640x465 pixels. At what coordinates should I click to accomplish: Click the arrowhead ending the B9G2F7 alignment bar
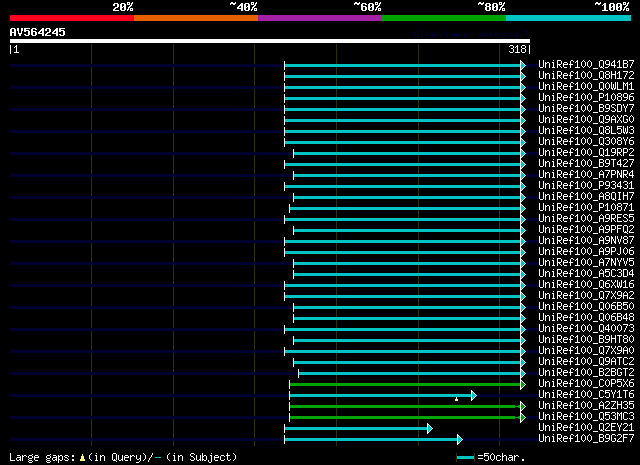460,439
